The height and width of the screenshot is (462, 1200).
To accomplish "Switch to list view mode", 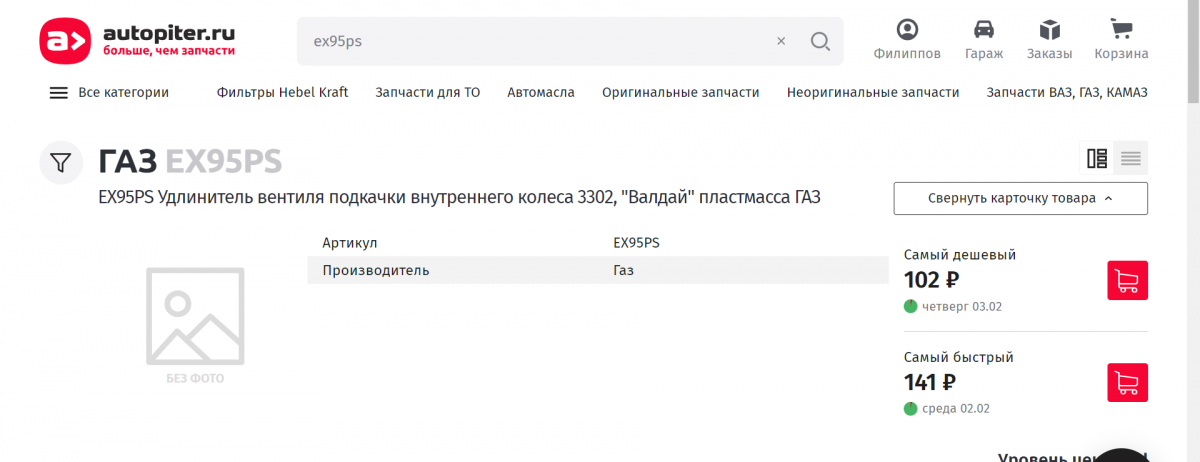I will (1131, 158).
